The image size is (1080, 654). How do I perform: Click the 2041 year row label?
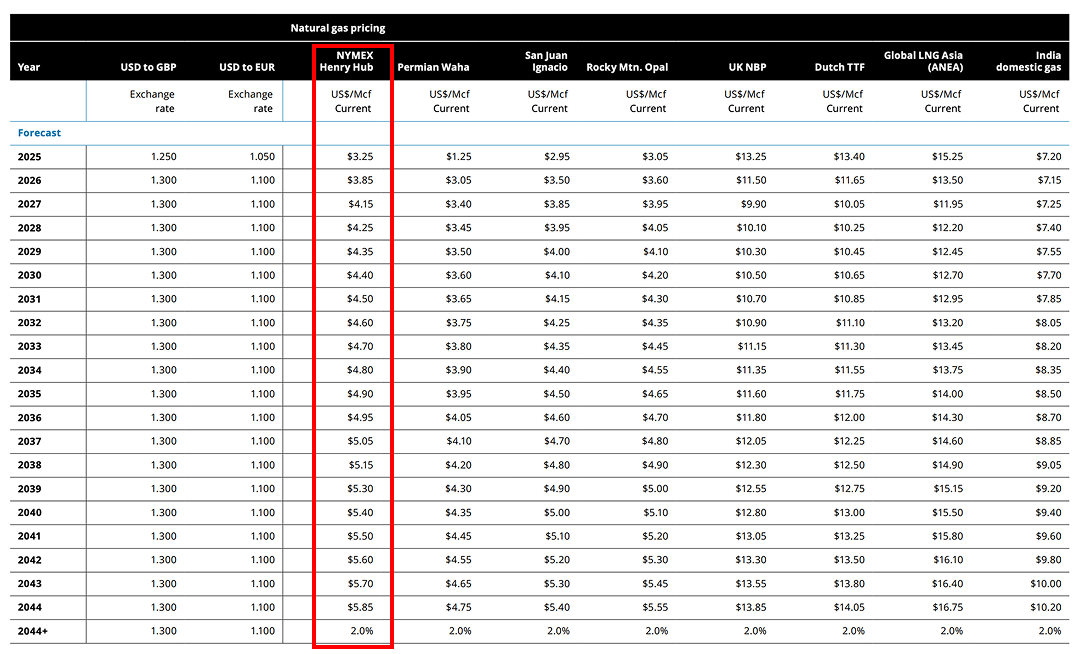pyautogui.click(x=30, y=536)
